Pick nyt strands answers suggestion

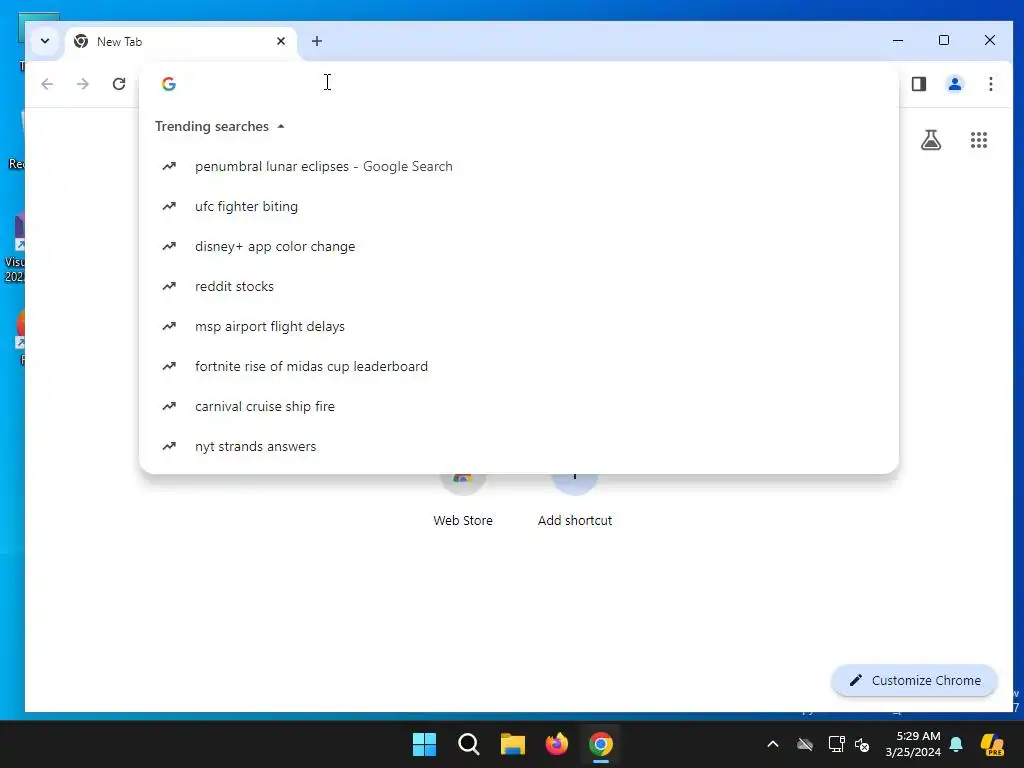coord(519,446)
